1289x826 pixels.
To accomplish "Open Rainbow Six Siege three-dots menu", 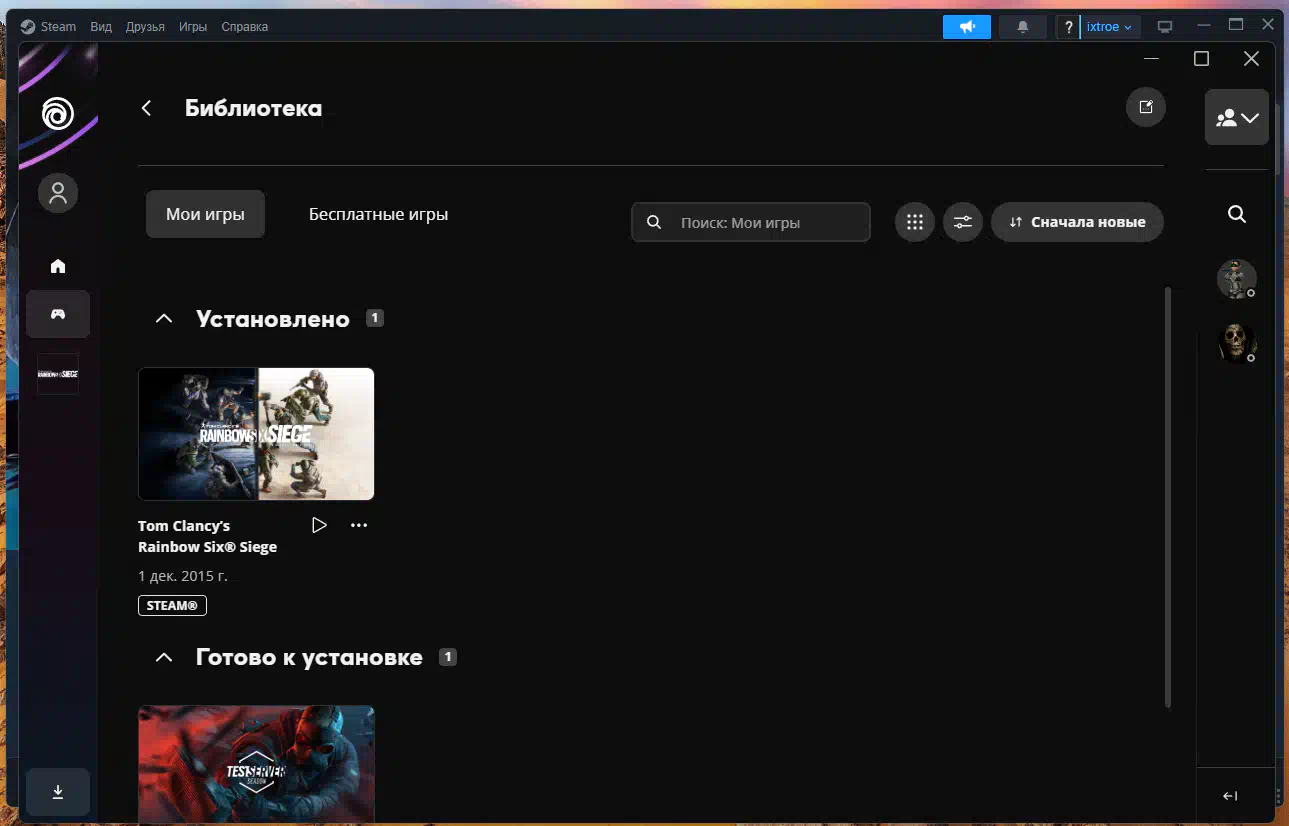I will tap(359, 525).
